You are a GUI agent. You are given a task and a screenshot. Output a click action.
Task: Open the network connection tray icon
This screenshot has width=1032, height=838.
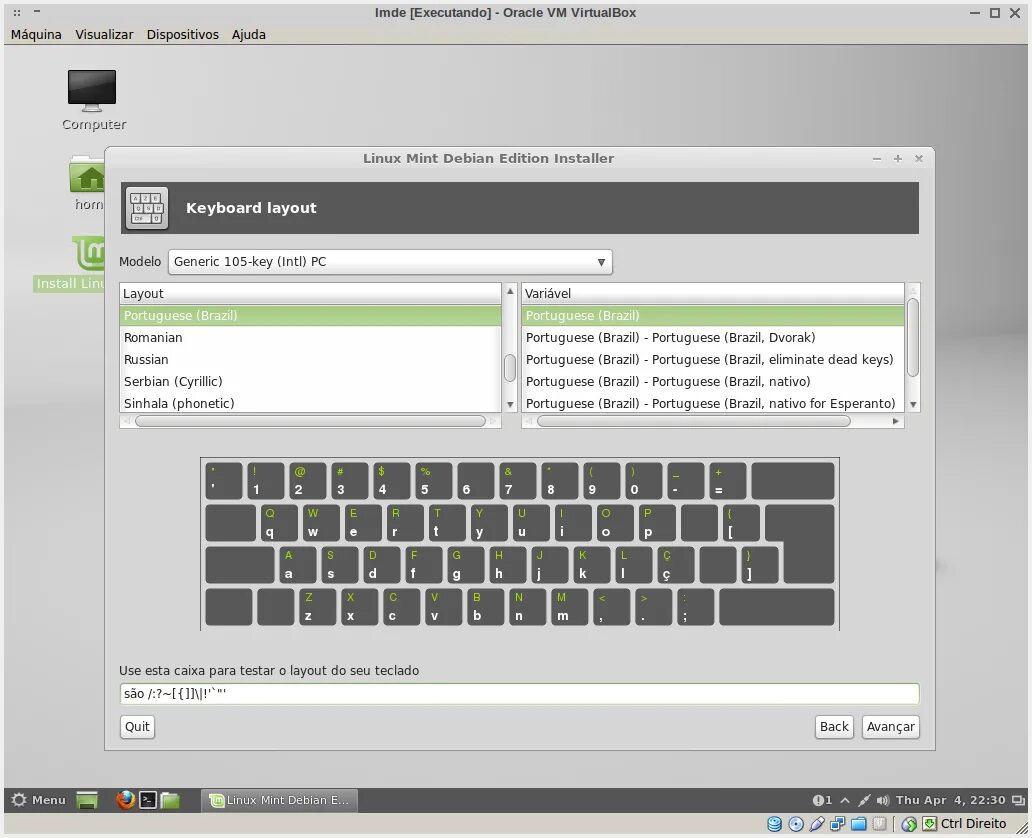pyautogui.click(x=864, y=800)
